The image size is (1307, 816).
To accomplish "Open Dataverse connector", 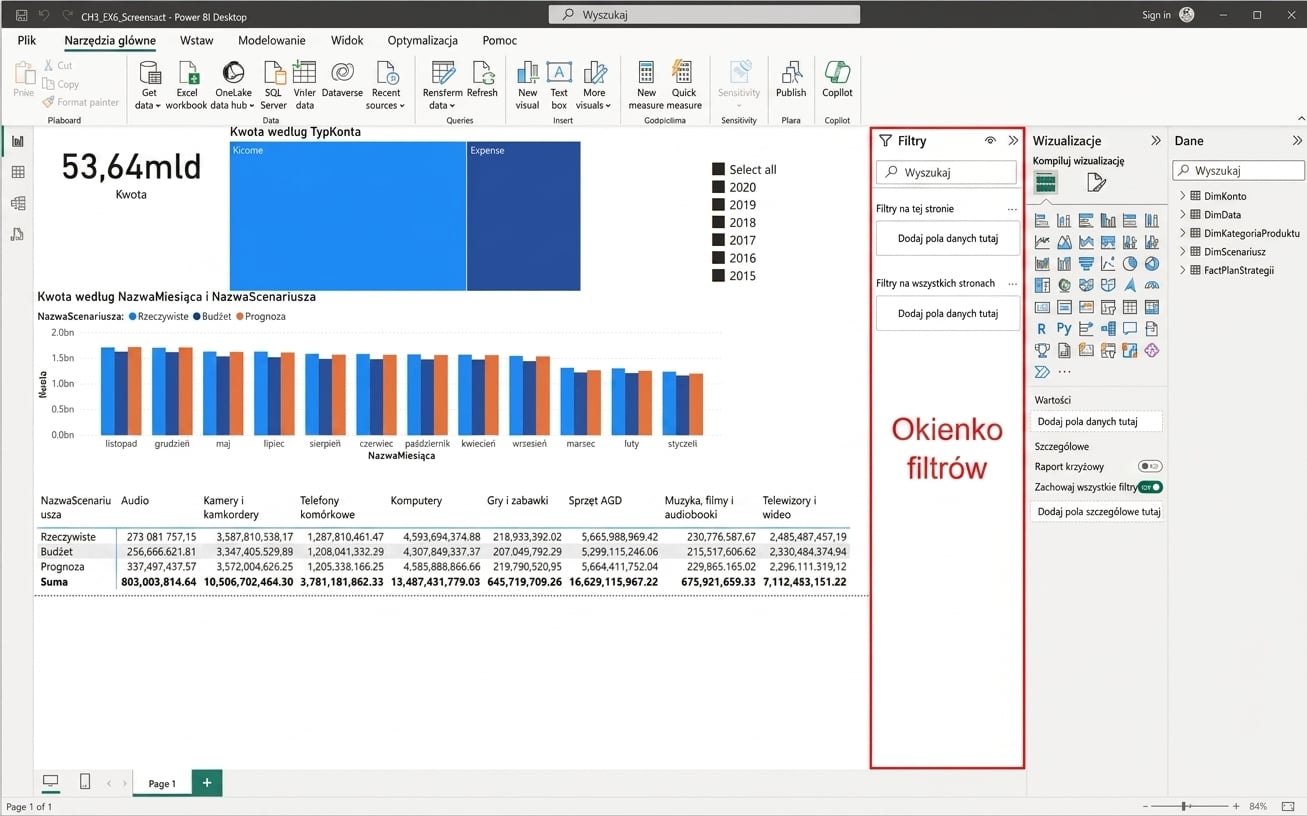I will tap(342, 80).
